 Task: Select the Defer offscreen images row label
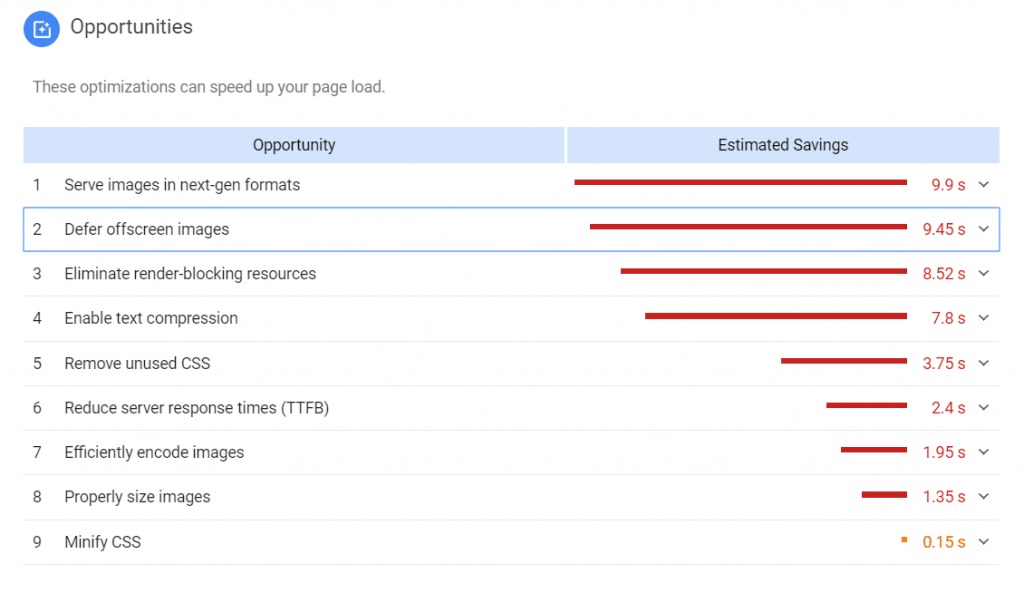click(x=147, y=229)
